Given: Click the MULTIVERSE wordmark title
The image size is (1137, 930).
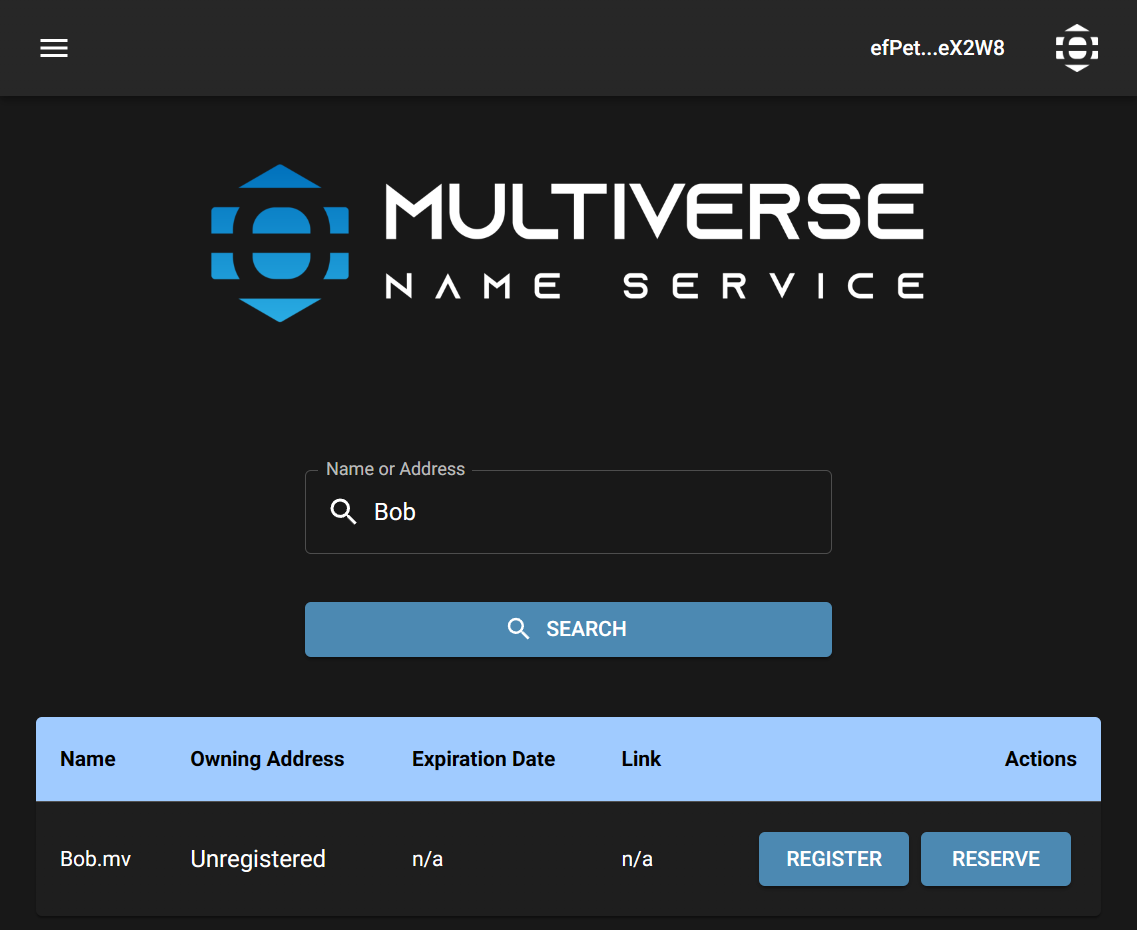Looking at the screenshot, I should click(654, 211).
